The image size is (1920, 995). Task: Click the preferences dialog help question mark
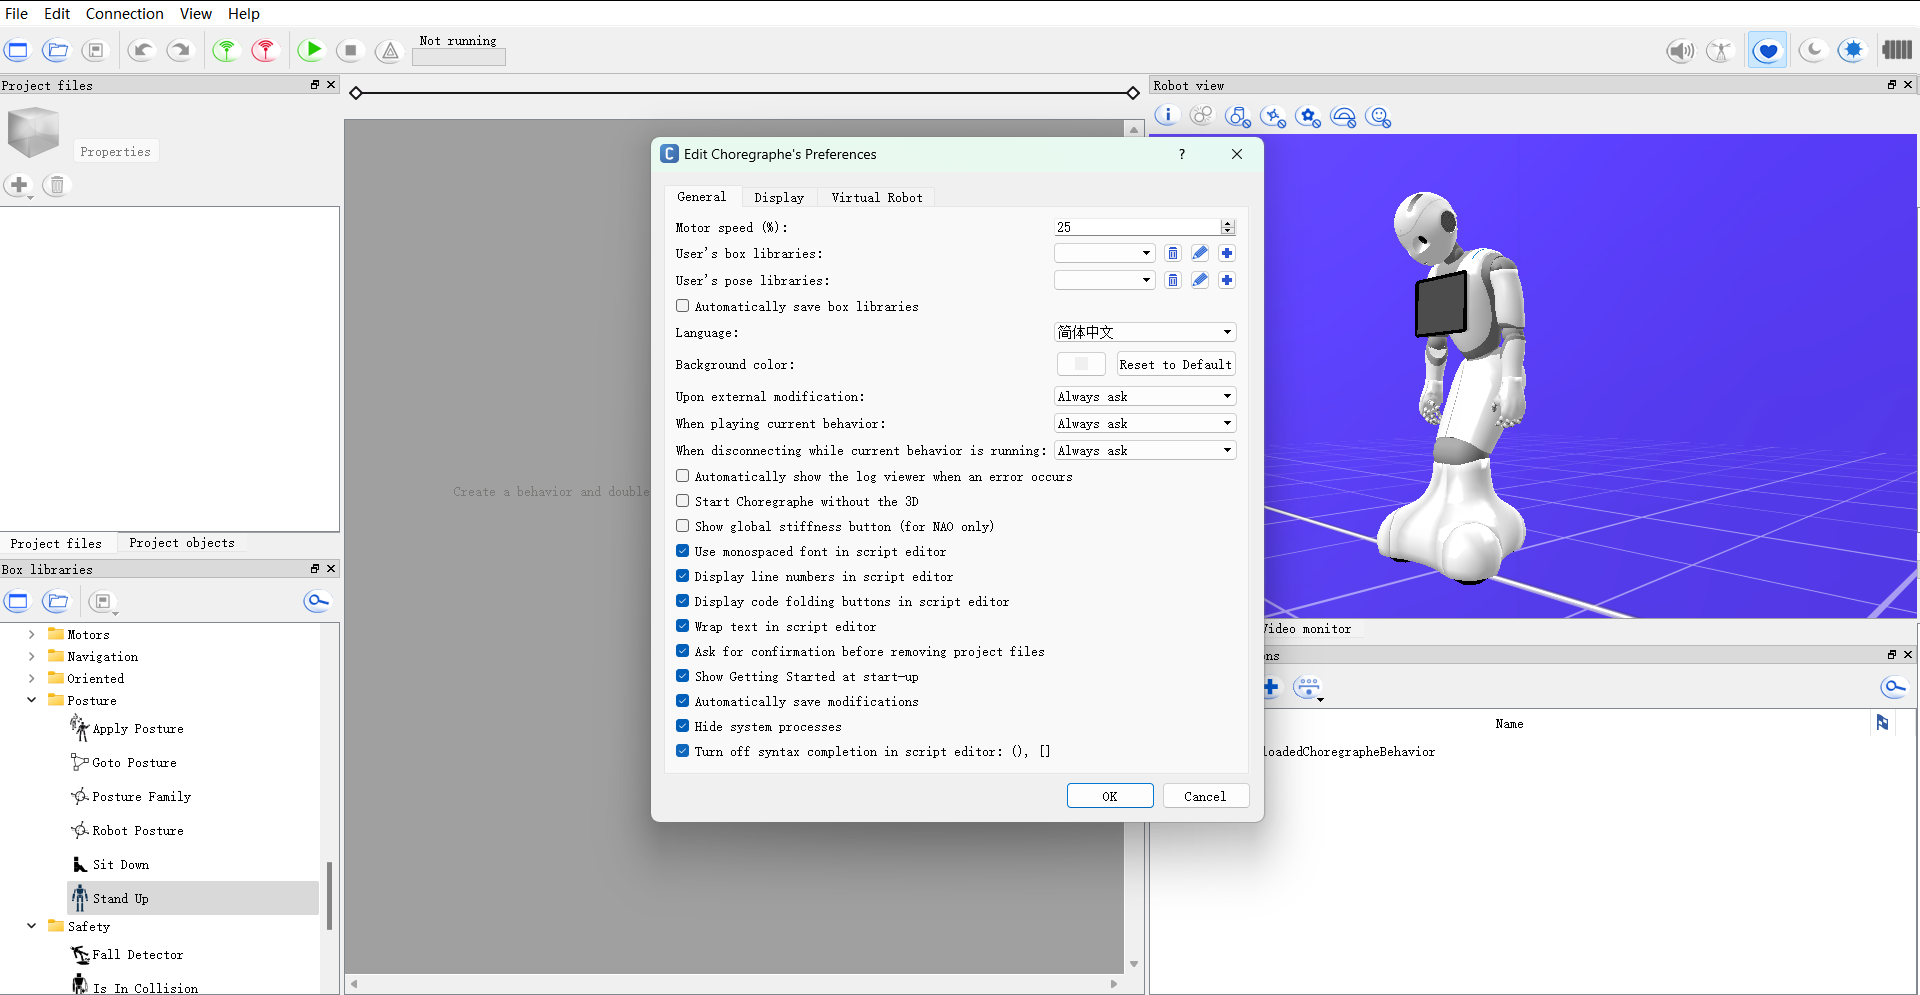(x=1182, y=154)
